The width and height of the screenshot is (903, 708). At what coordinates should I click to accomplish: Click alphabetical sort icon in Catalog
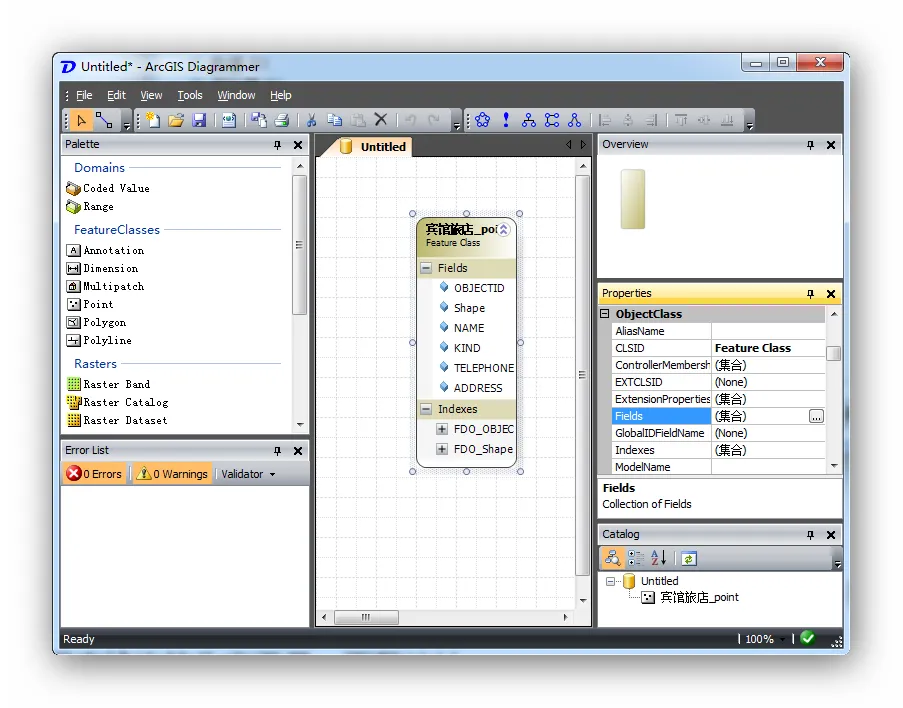(658, 559)
